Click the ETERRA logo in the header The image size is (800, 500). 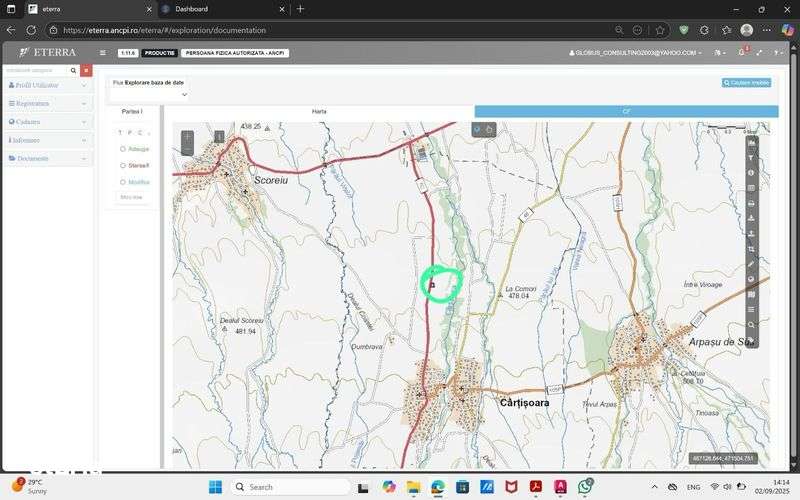point(47,52)
